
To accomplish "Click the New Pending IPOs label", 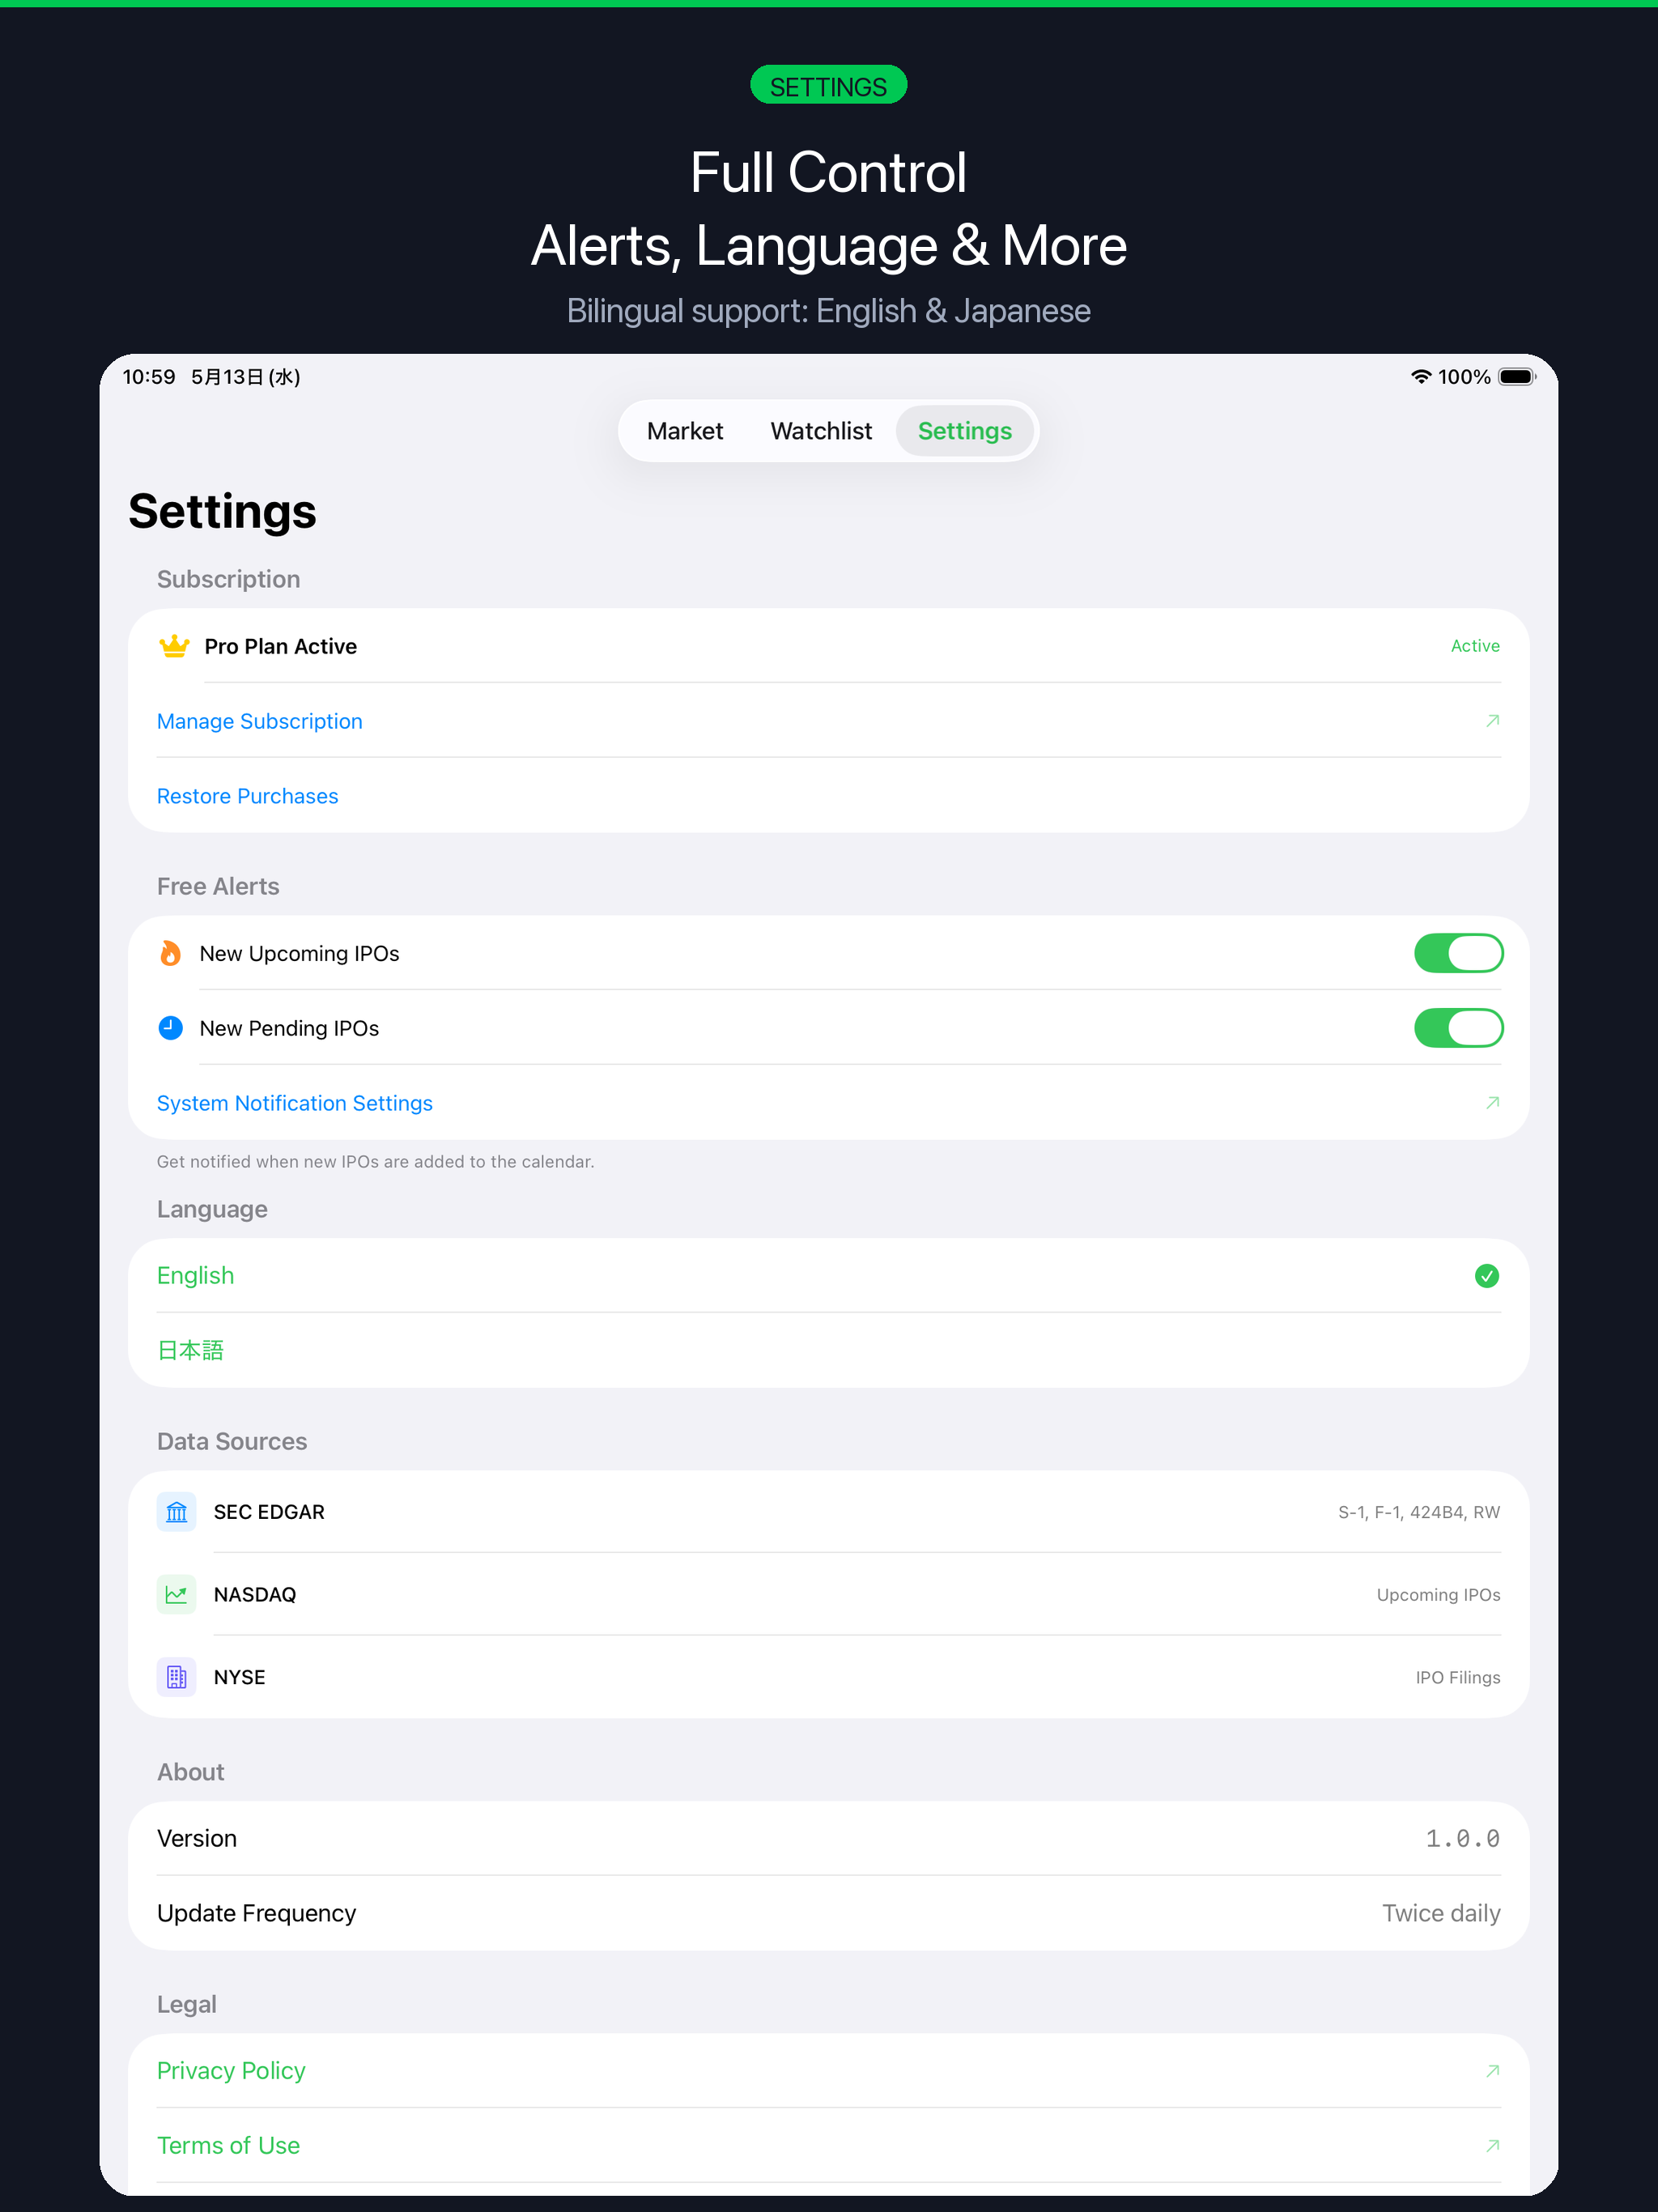I will 289,1028.
